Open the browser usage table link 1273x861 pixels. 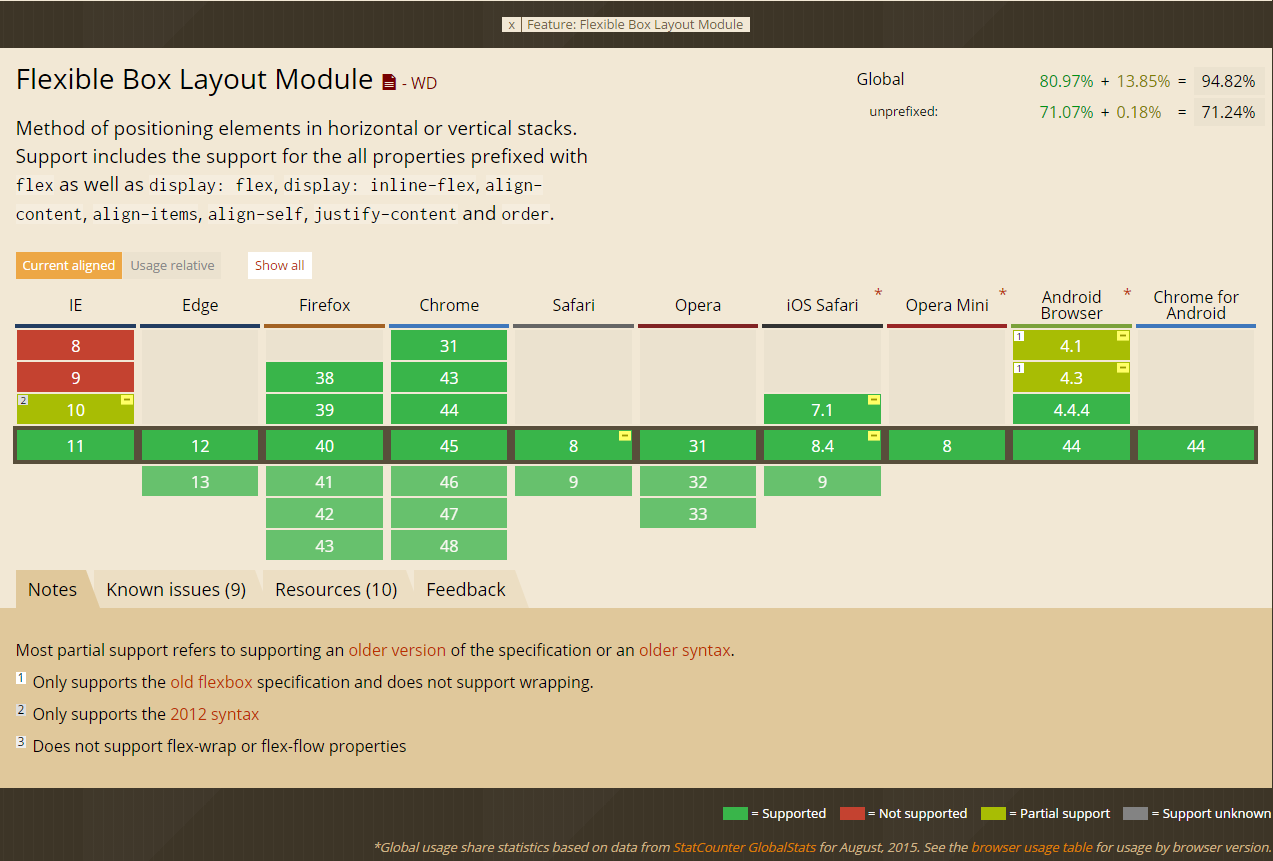(1032, 847)
